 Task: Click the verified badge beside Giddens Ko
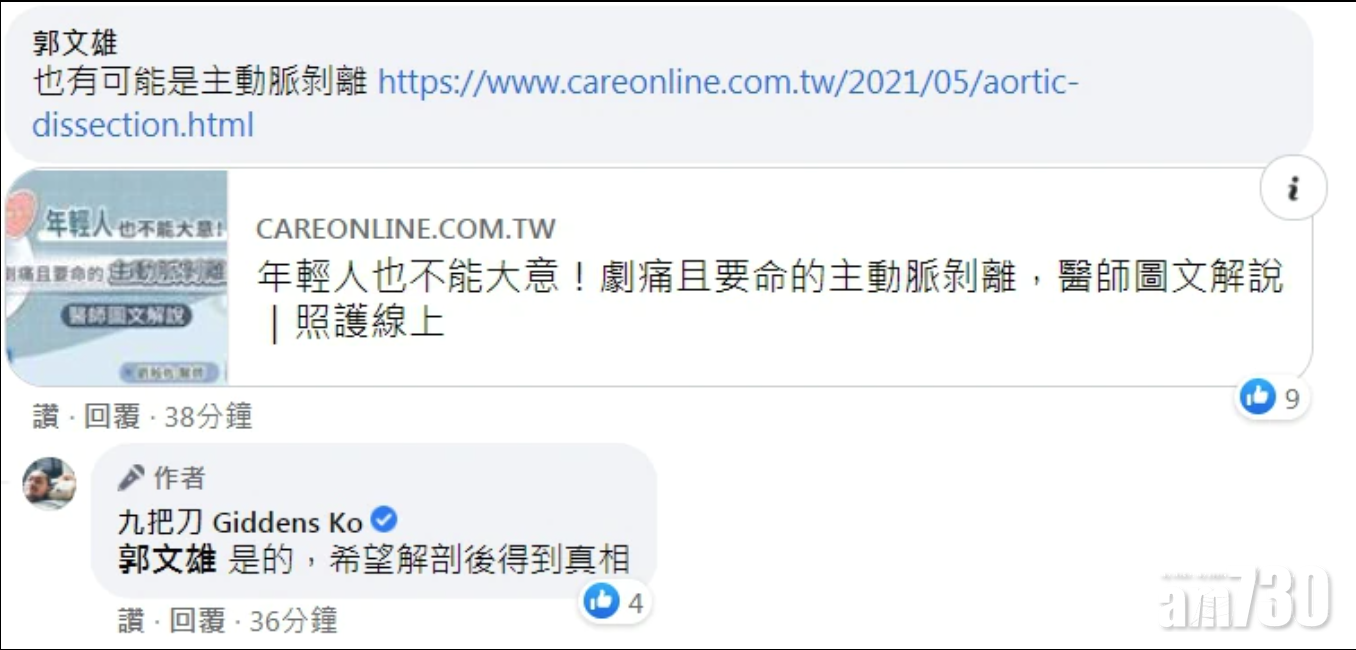tap(384, 520)
